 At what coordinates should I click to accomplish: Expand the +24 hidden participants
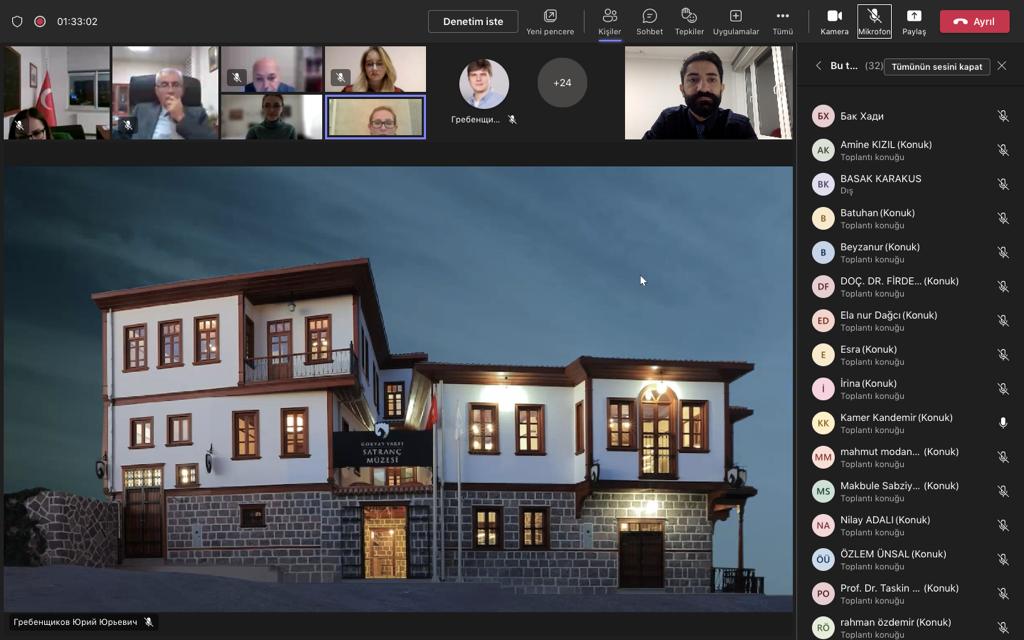coord(562,83)
